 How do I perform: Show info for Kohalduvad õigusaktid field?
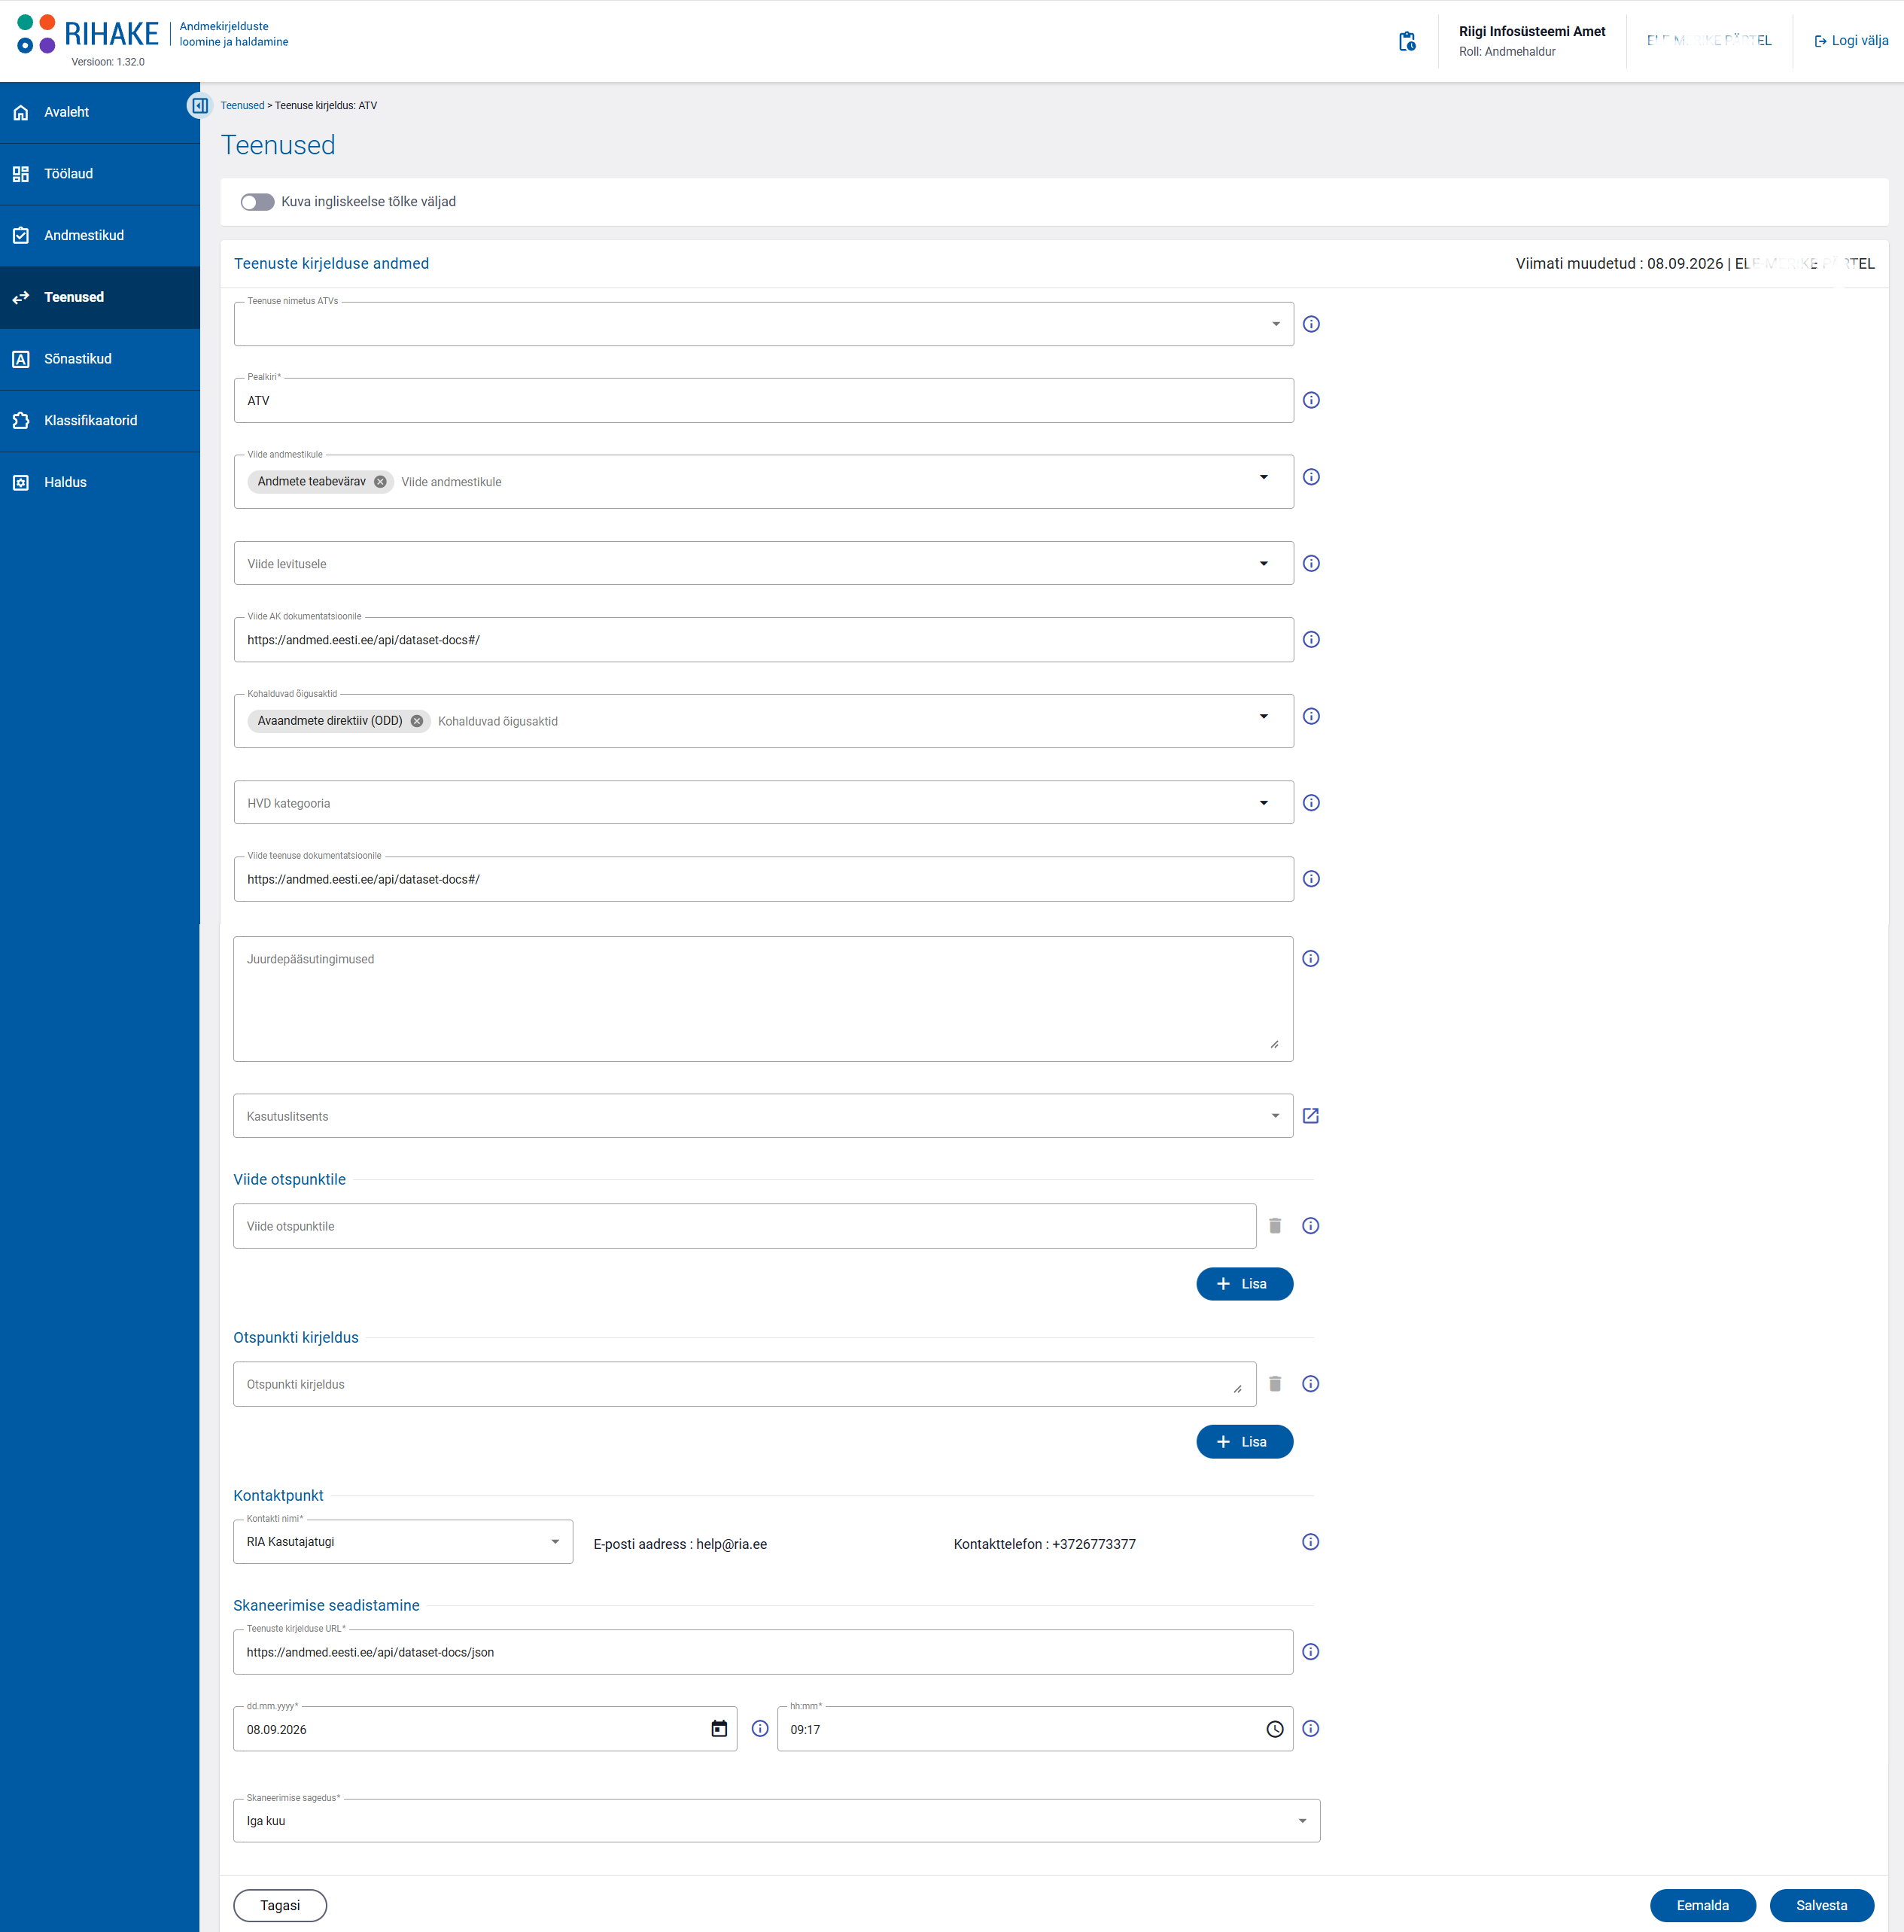[x=1311, y=716]
